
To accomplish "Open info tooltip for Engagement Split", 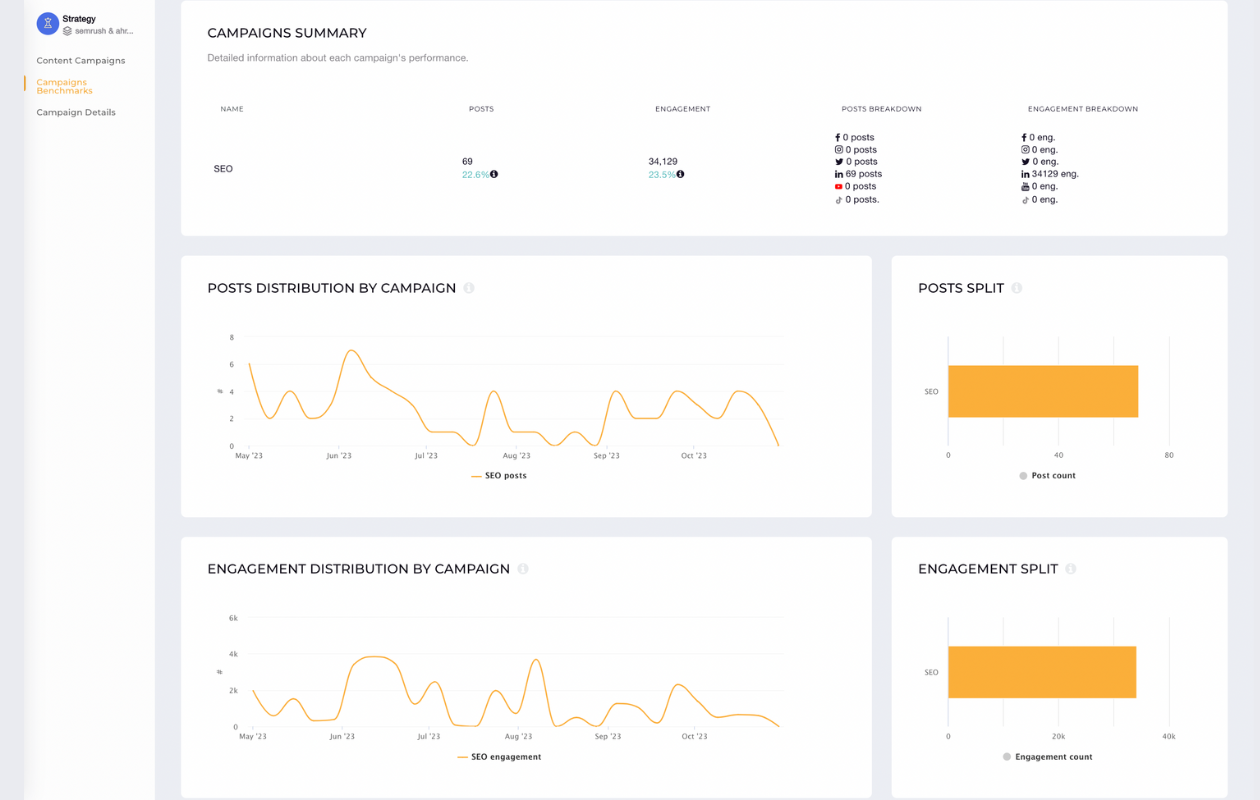I will (x=1071, y=569).
